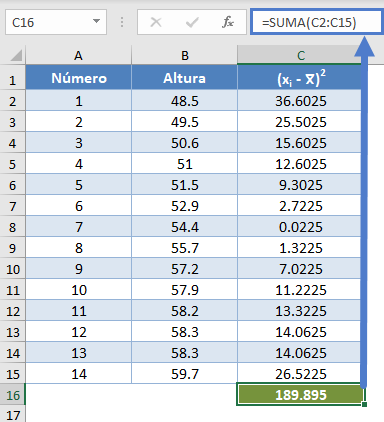Select column A header
Image resolution: width=384 pixels, height=422 pixels.
pyautogui.click(x=78, y=55)
